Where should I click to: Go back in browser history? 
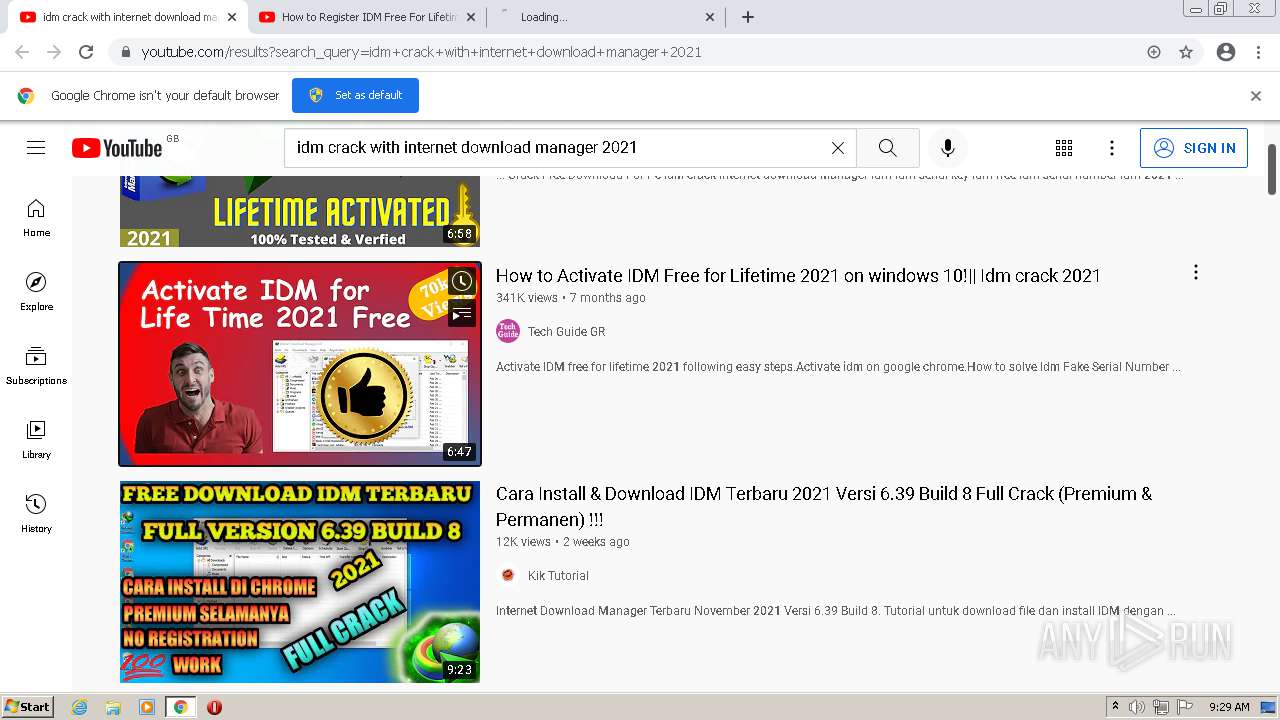(22, 52)
